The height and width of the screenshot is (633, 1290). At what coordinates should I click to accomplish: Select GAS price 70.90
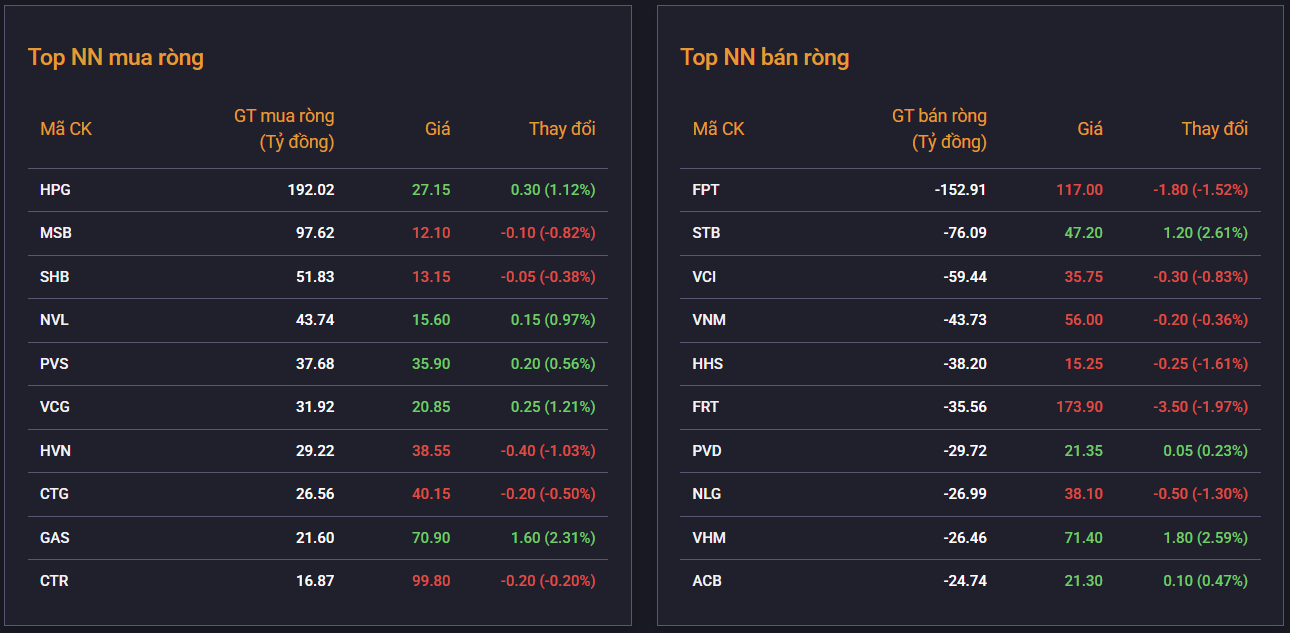[x=431, y=538]
